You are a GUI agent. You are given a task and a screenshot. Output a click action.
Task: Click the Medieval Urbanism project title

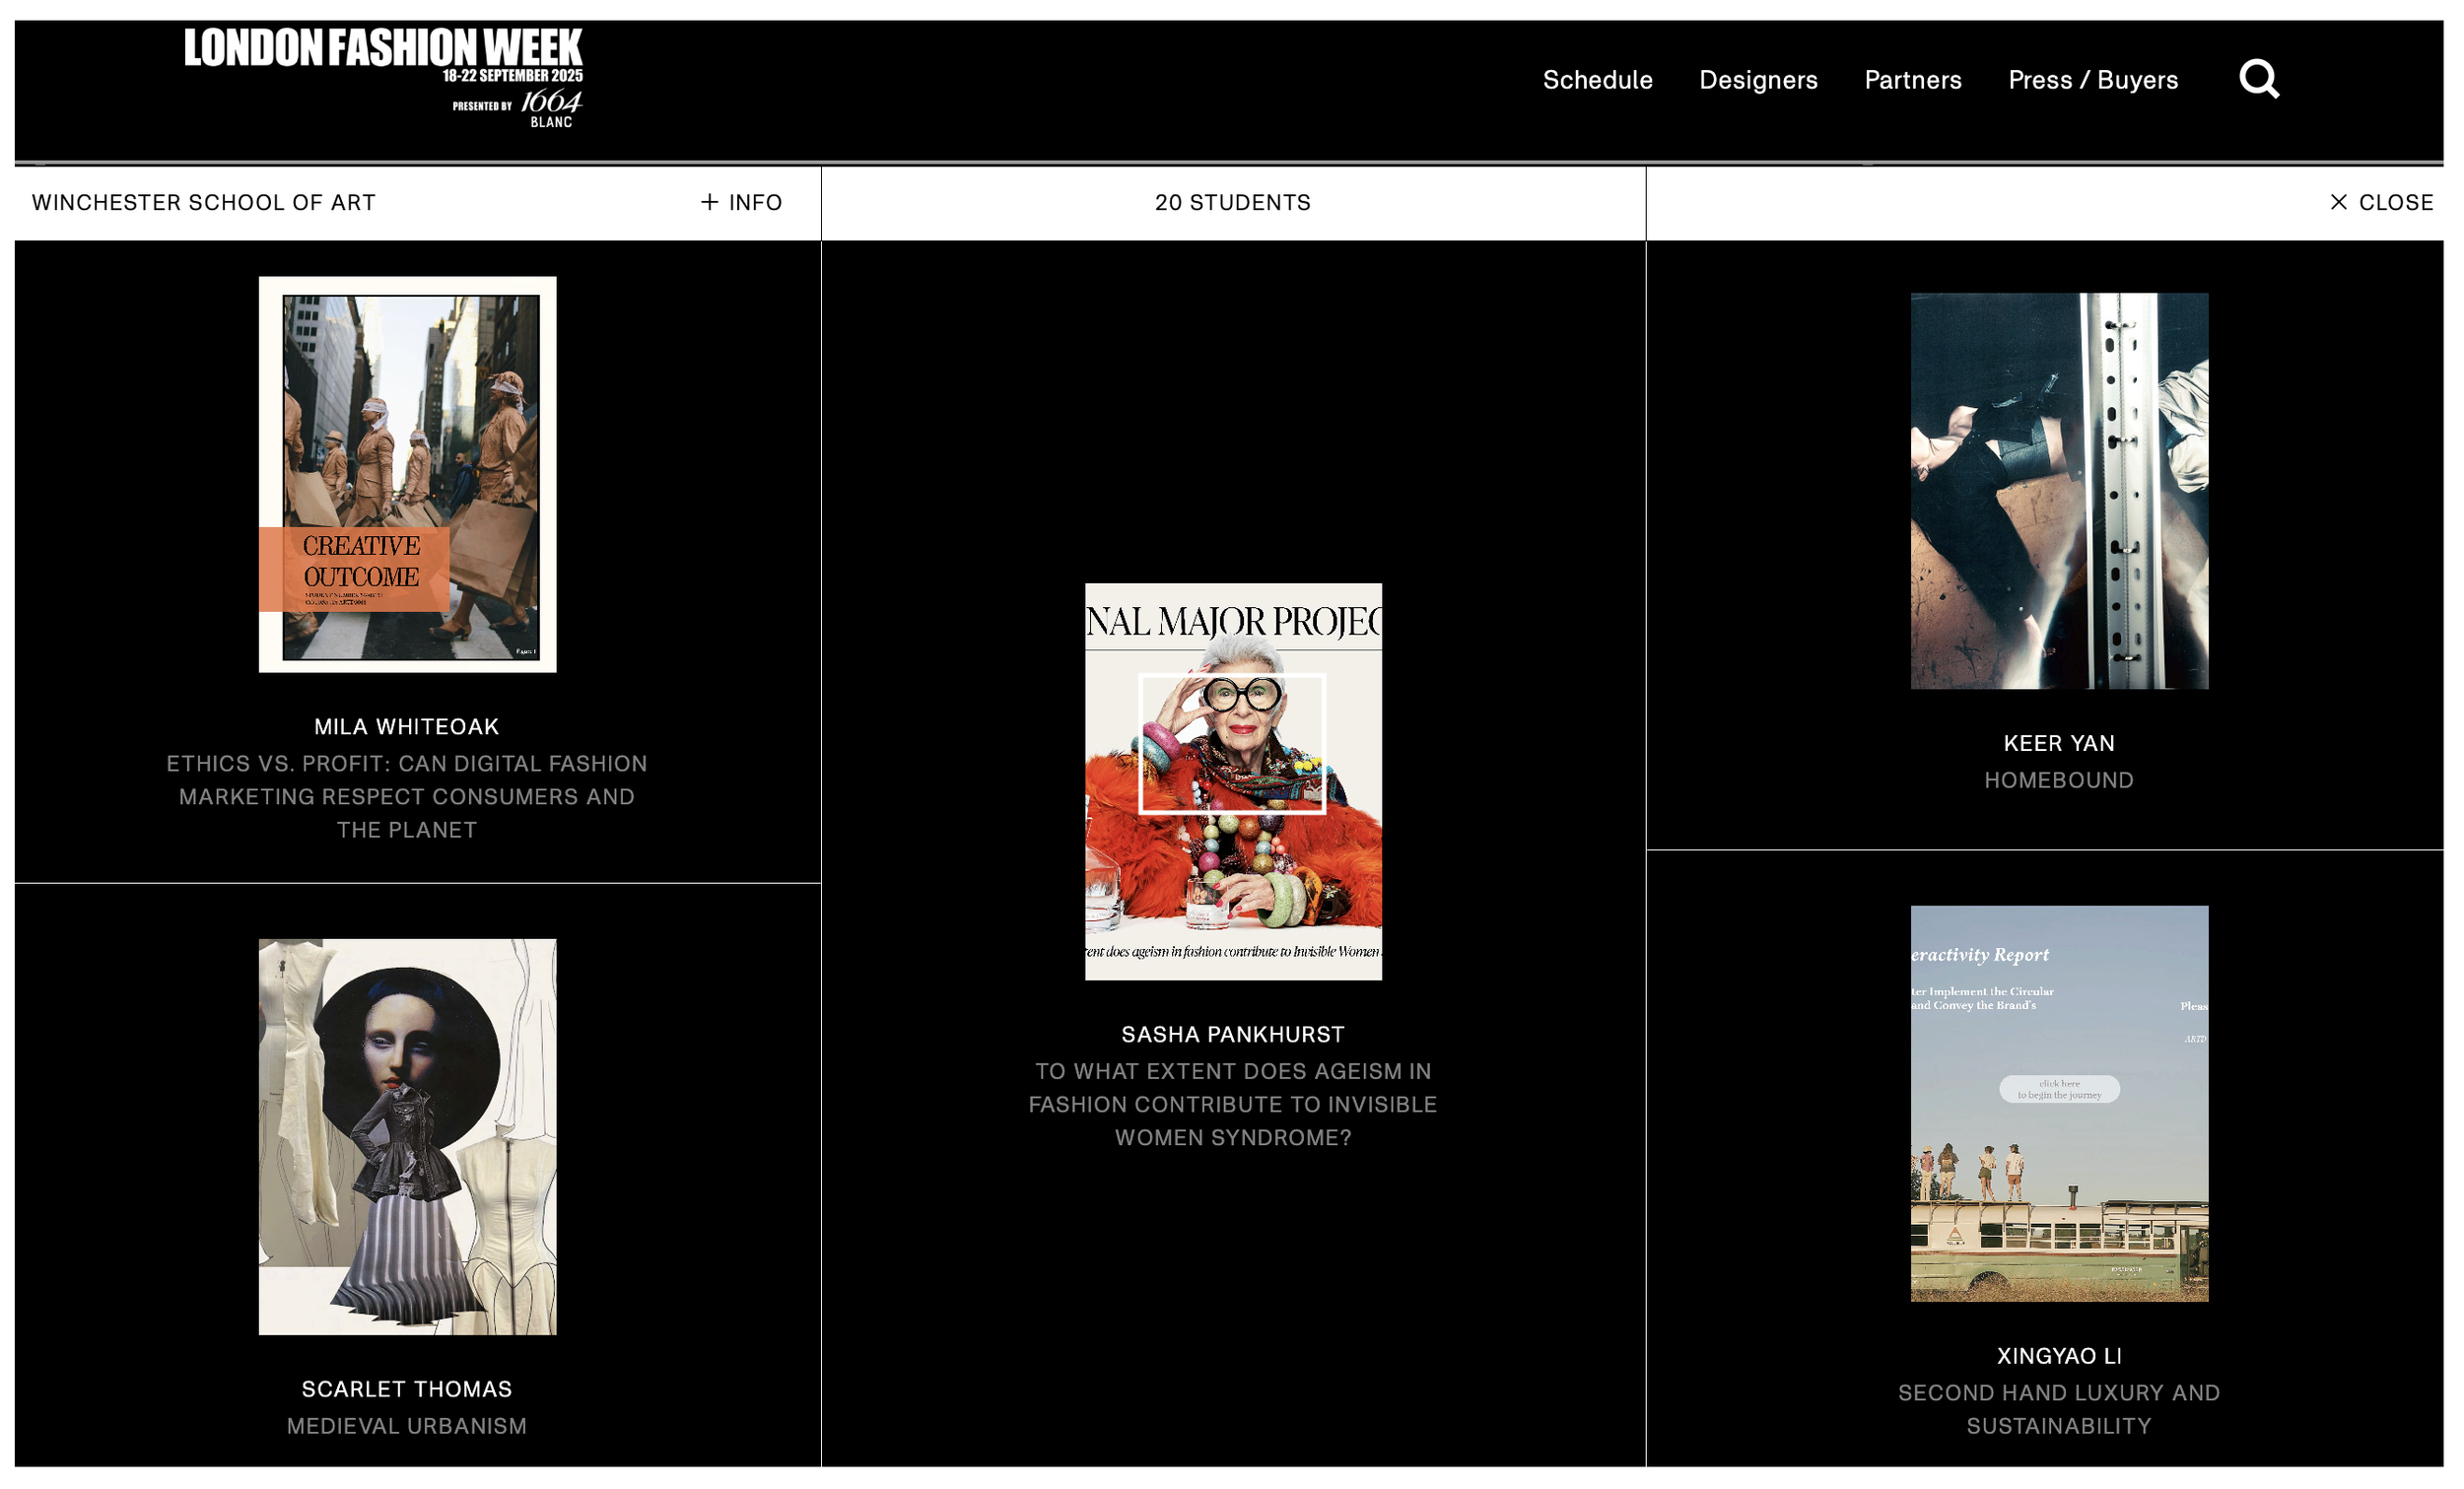pyautogui.click(x=407, y=1426)
